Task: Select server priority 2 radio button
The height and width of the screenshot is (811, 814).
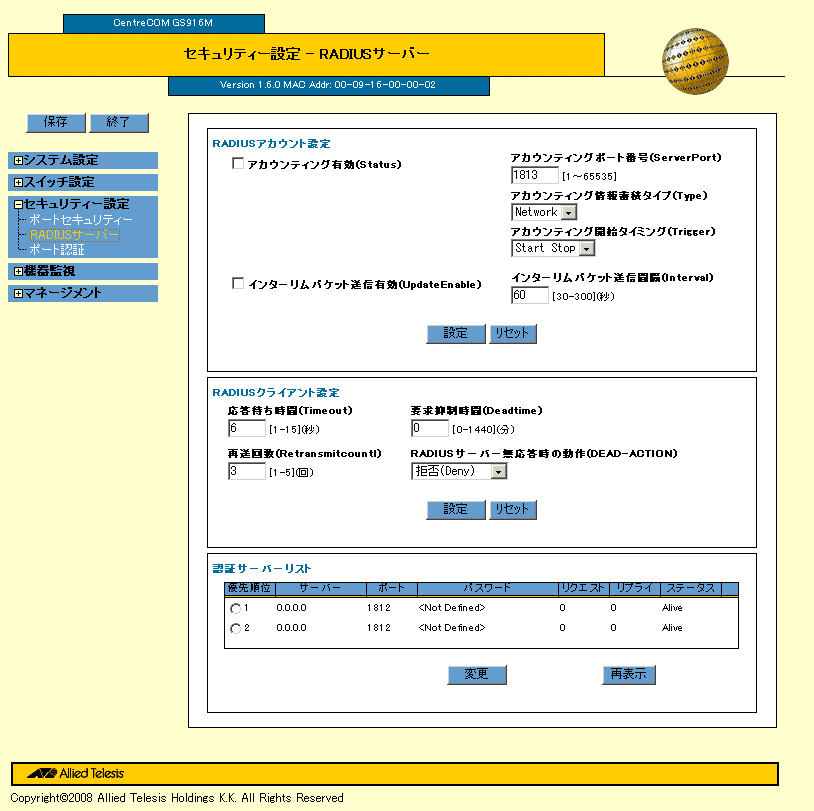Action: (x=235, y=629)
